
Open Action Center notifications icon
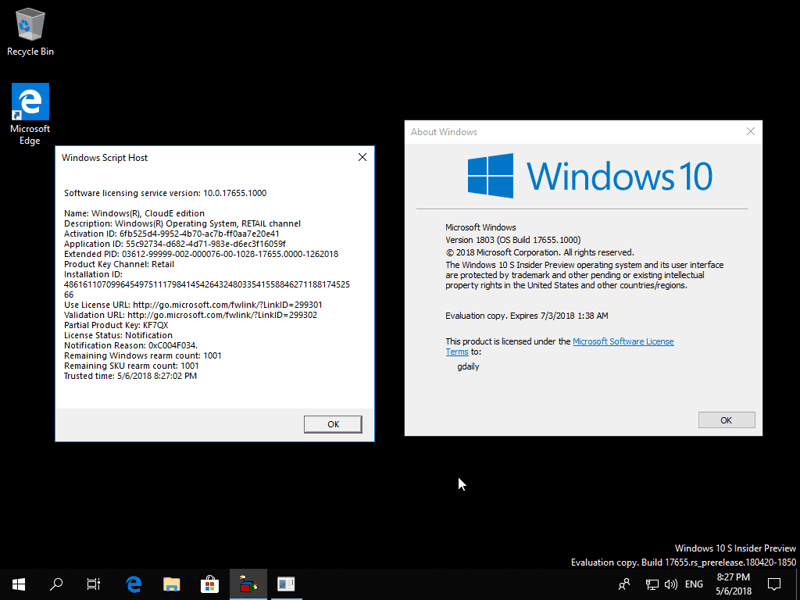pyautogui.click(x=774, y=584)
